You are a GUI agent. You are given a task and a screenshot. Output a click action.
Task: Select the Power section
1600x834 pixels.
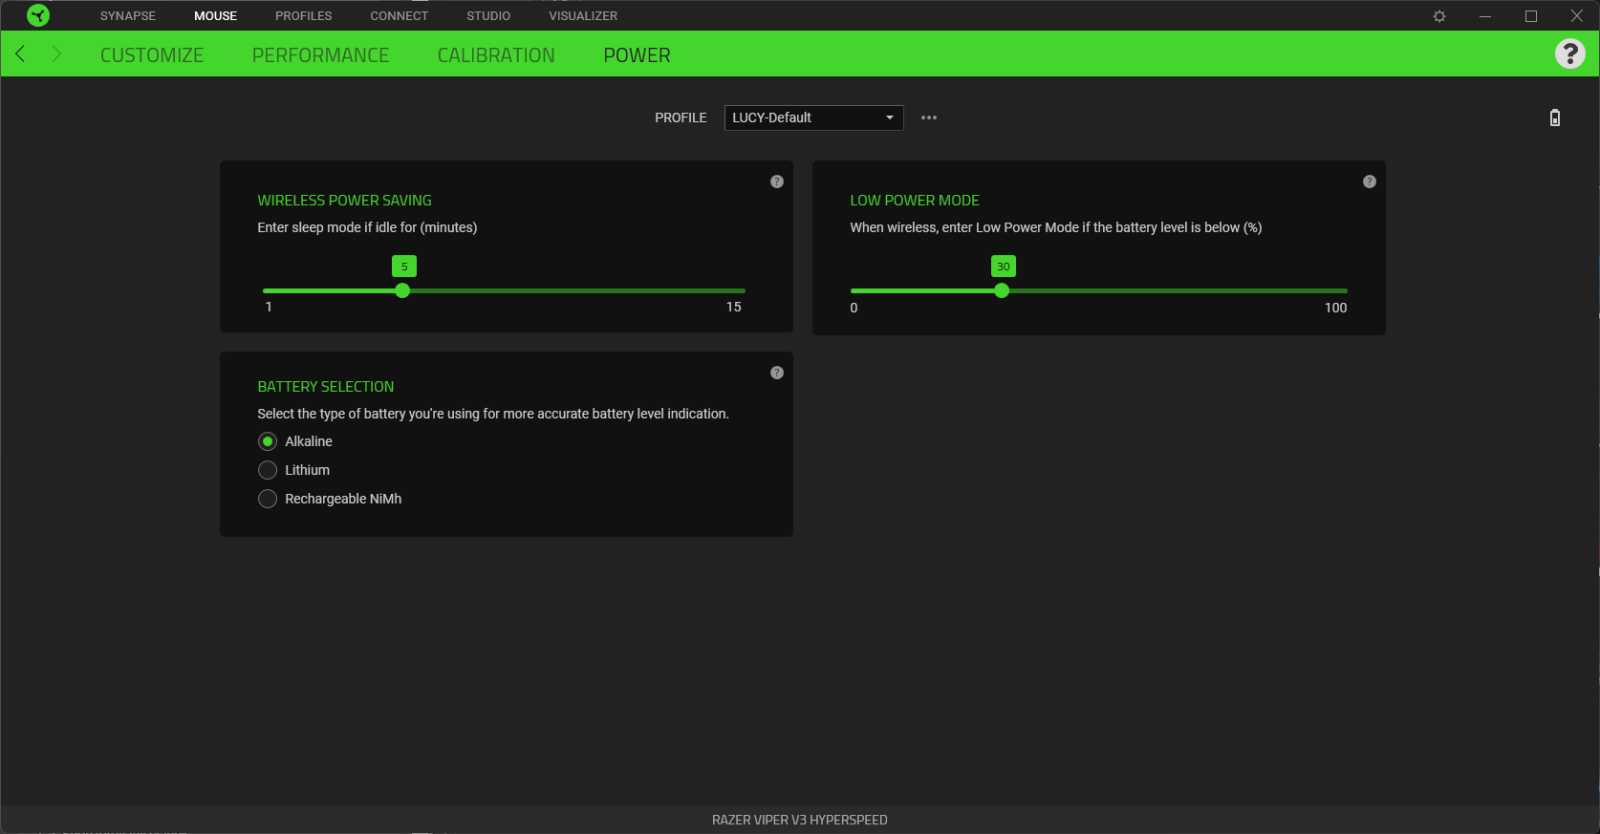click(x=637, y=55)
